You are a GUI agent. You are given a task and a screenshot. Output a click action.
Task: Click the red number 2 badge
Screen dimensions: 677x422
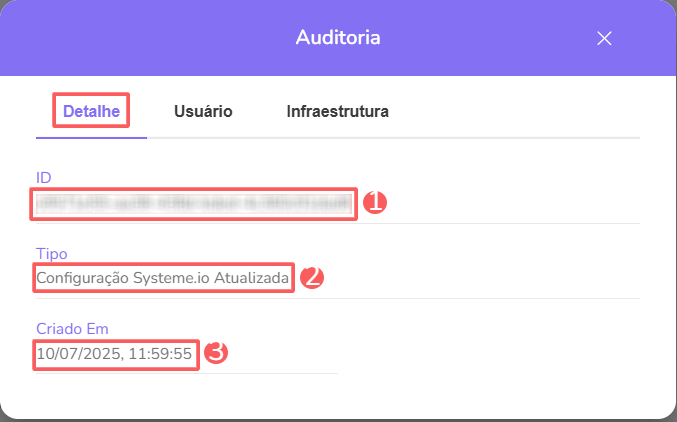click(311, 277)
